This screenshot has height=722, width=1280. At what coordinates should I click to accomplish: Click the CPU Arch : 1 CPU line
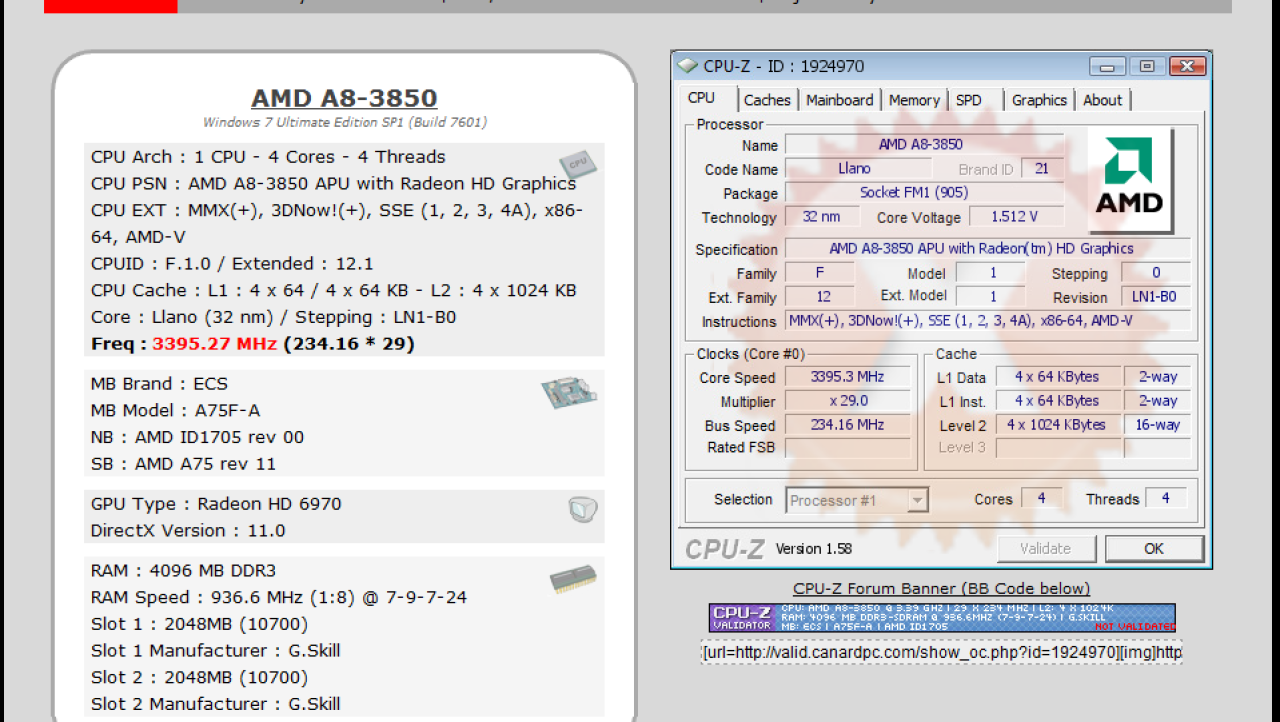[x=268, y=157]
